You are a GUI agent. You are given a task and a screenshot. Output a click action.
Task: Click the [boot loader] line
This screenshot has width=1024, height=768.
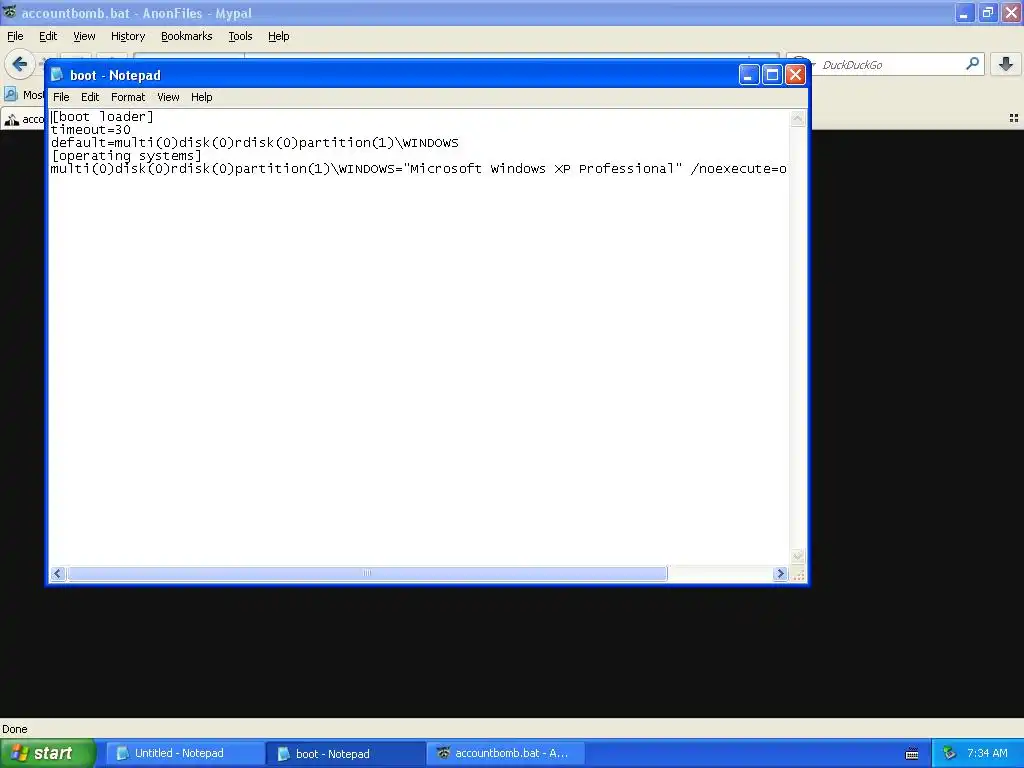(x=102, y=116)
